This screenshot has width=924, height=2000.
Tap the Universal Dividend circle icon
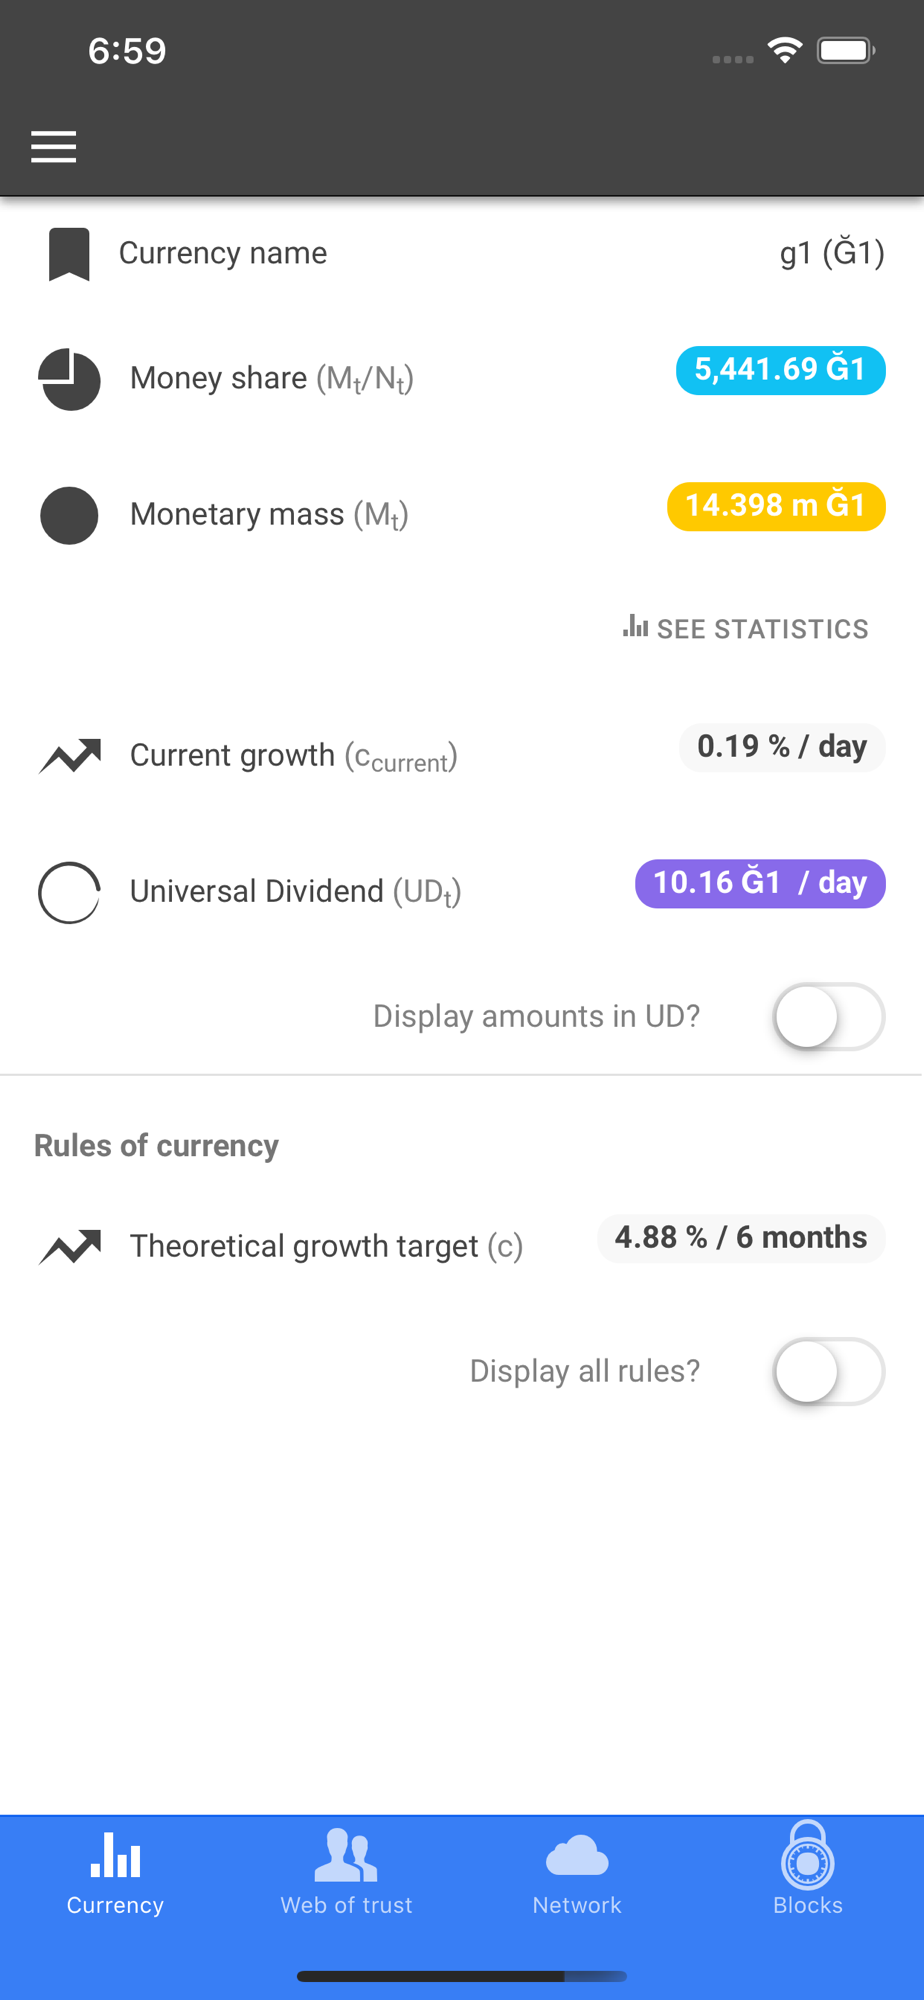click(x=69, y=892)
